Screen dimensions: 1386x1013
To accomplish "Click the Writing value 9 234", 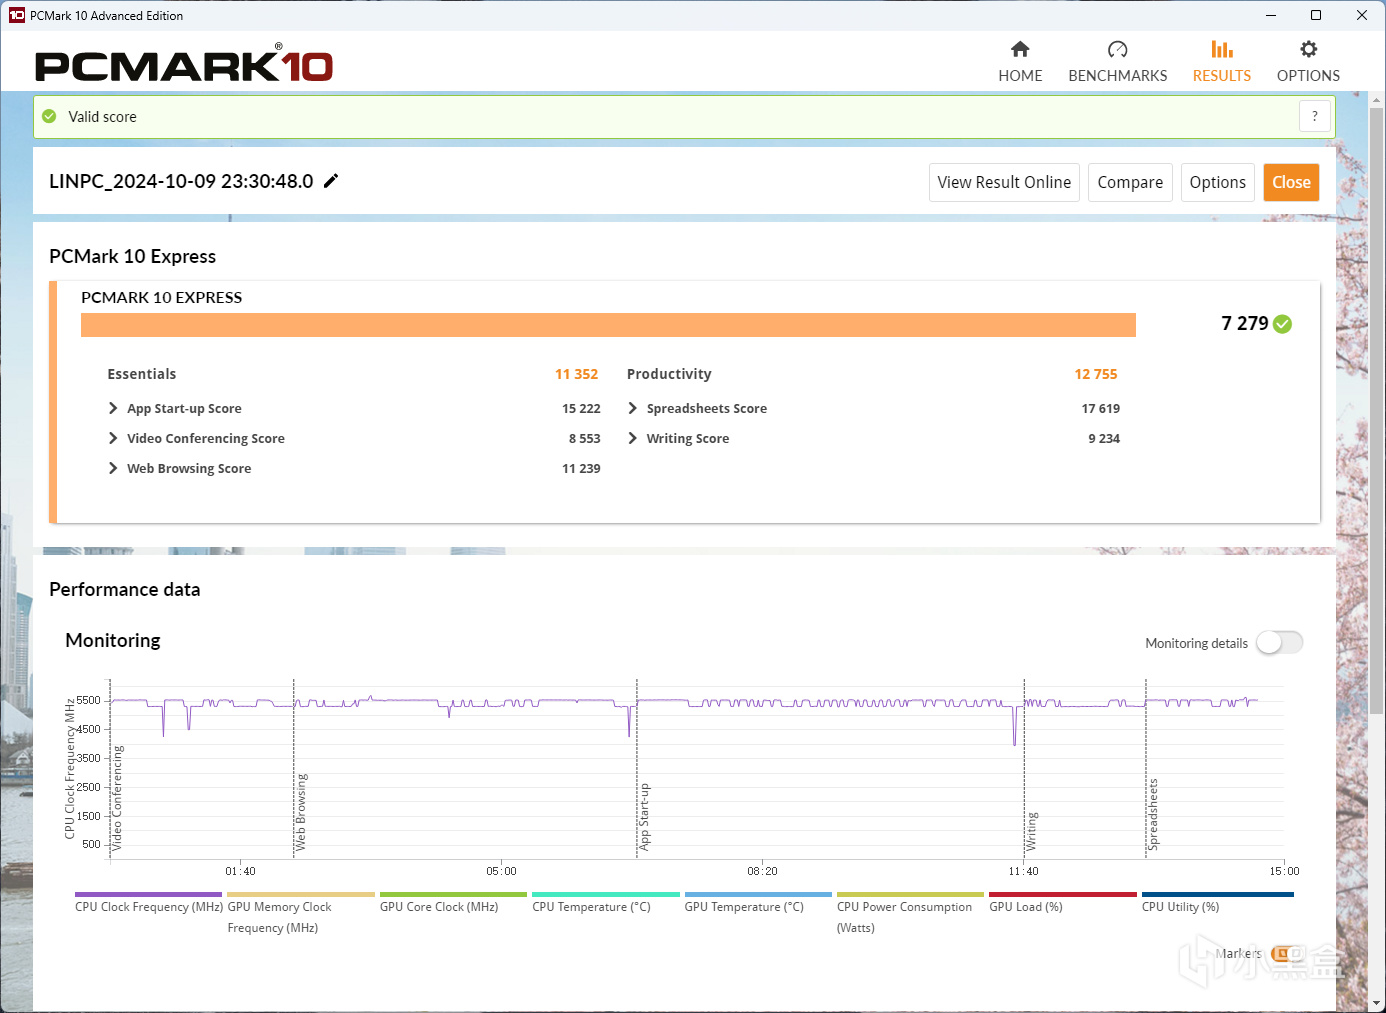I will (1104, 438).
